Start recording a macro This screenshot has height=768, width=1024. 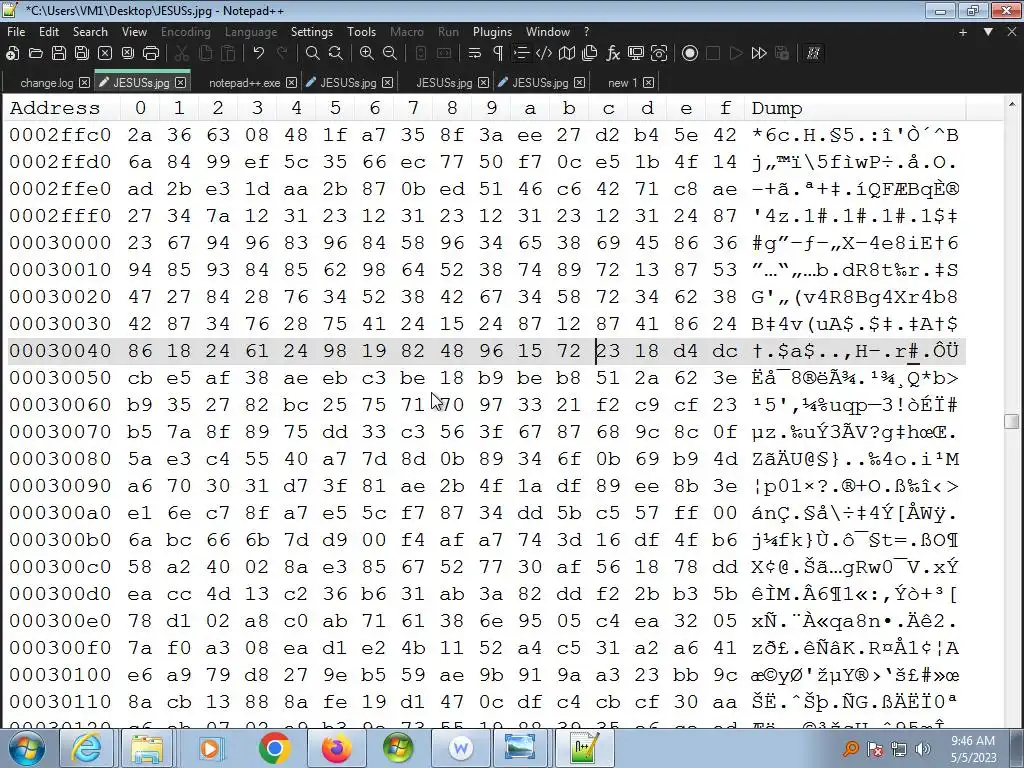point(690,54)
